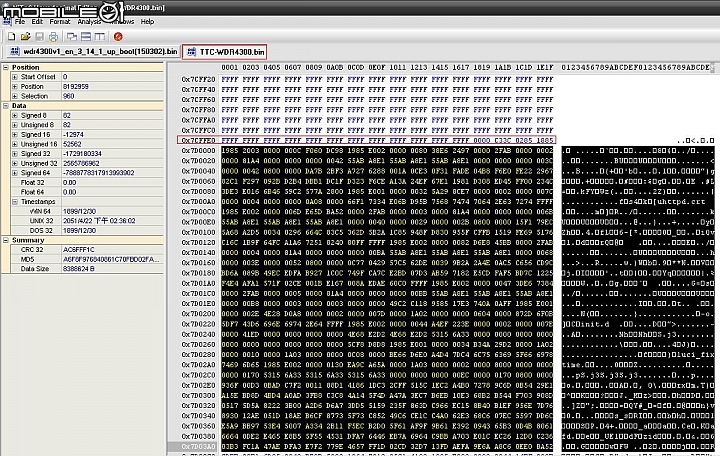Expand the Signed 16 row

point(15,135)
